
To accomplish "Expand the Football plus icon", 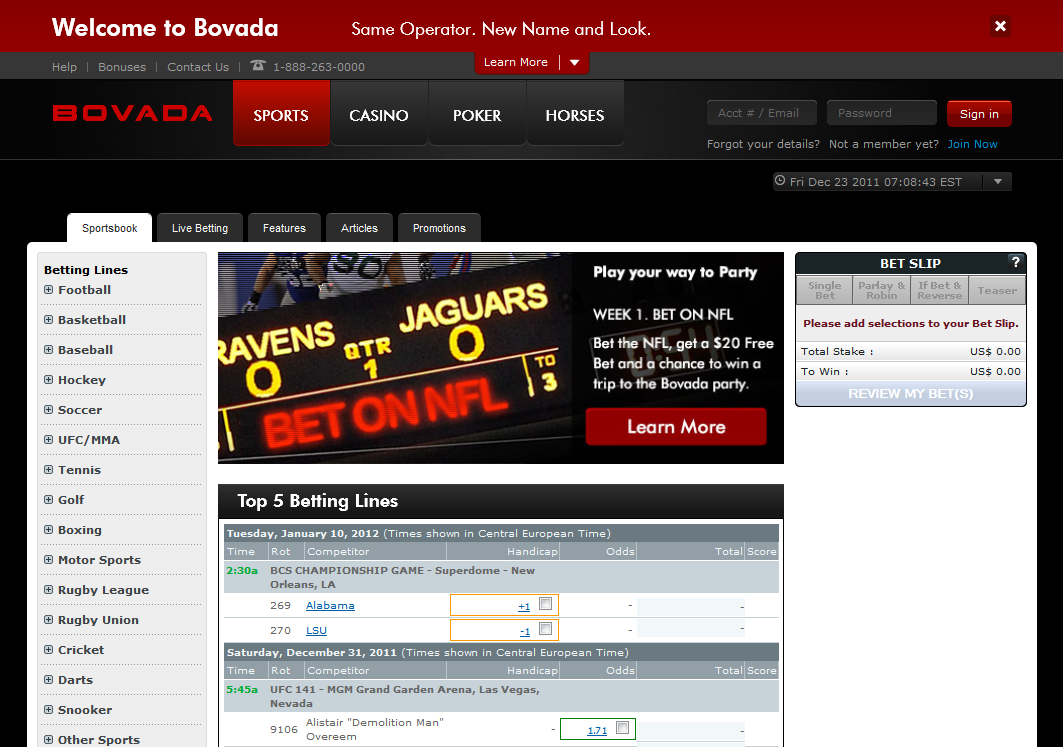I will 48,289.
